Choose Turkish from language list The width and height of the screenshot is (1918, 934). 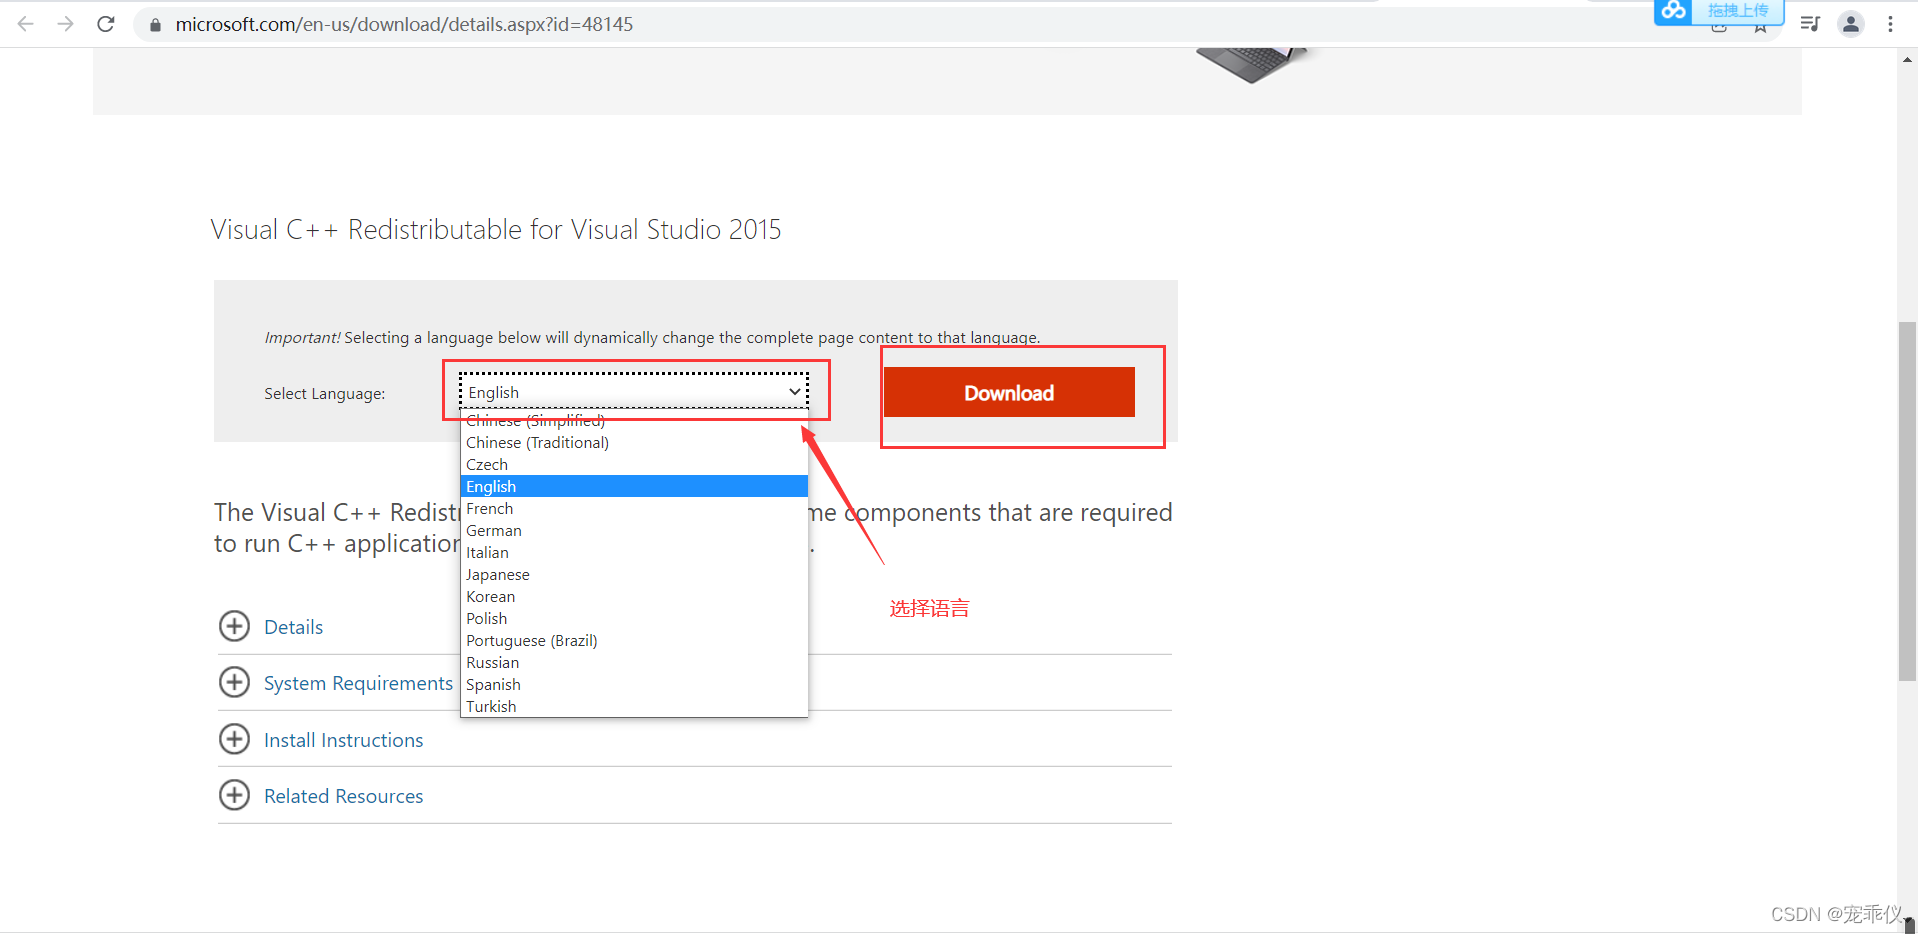click(634, 706)
